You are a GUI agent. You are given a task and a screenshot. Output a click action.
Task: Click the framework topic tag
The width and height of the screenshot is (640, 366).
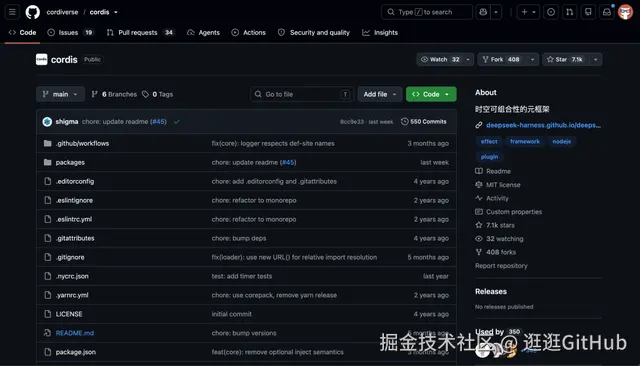tap(525, 142)
